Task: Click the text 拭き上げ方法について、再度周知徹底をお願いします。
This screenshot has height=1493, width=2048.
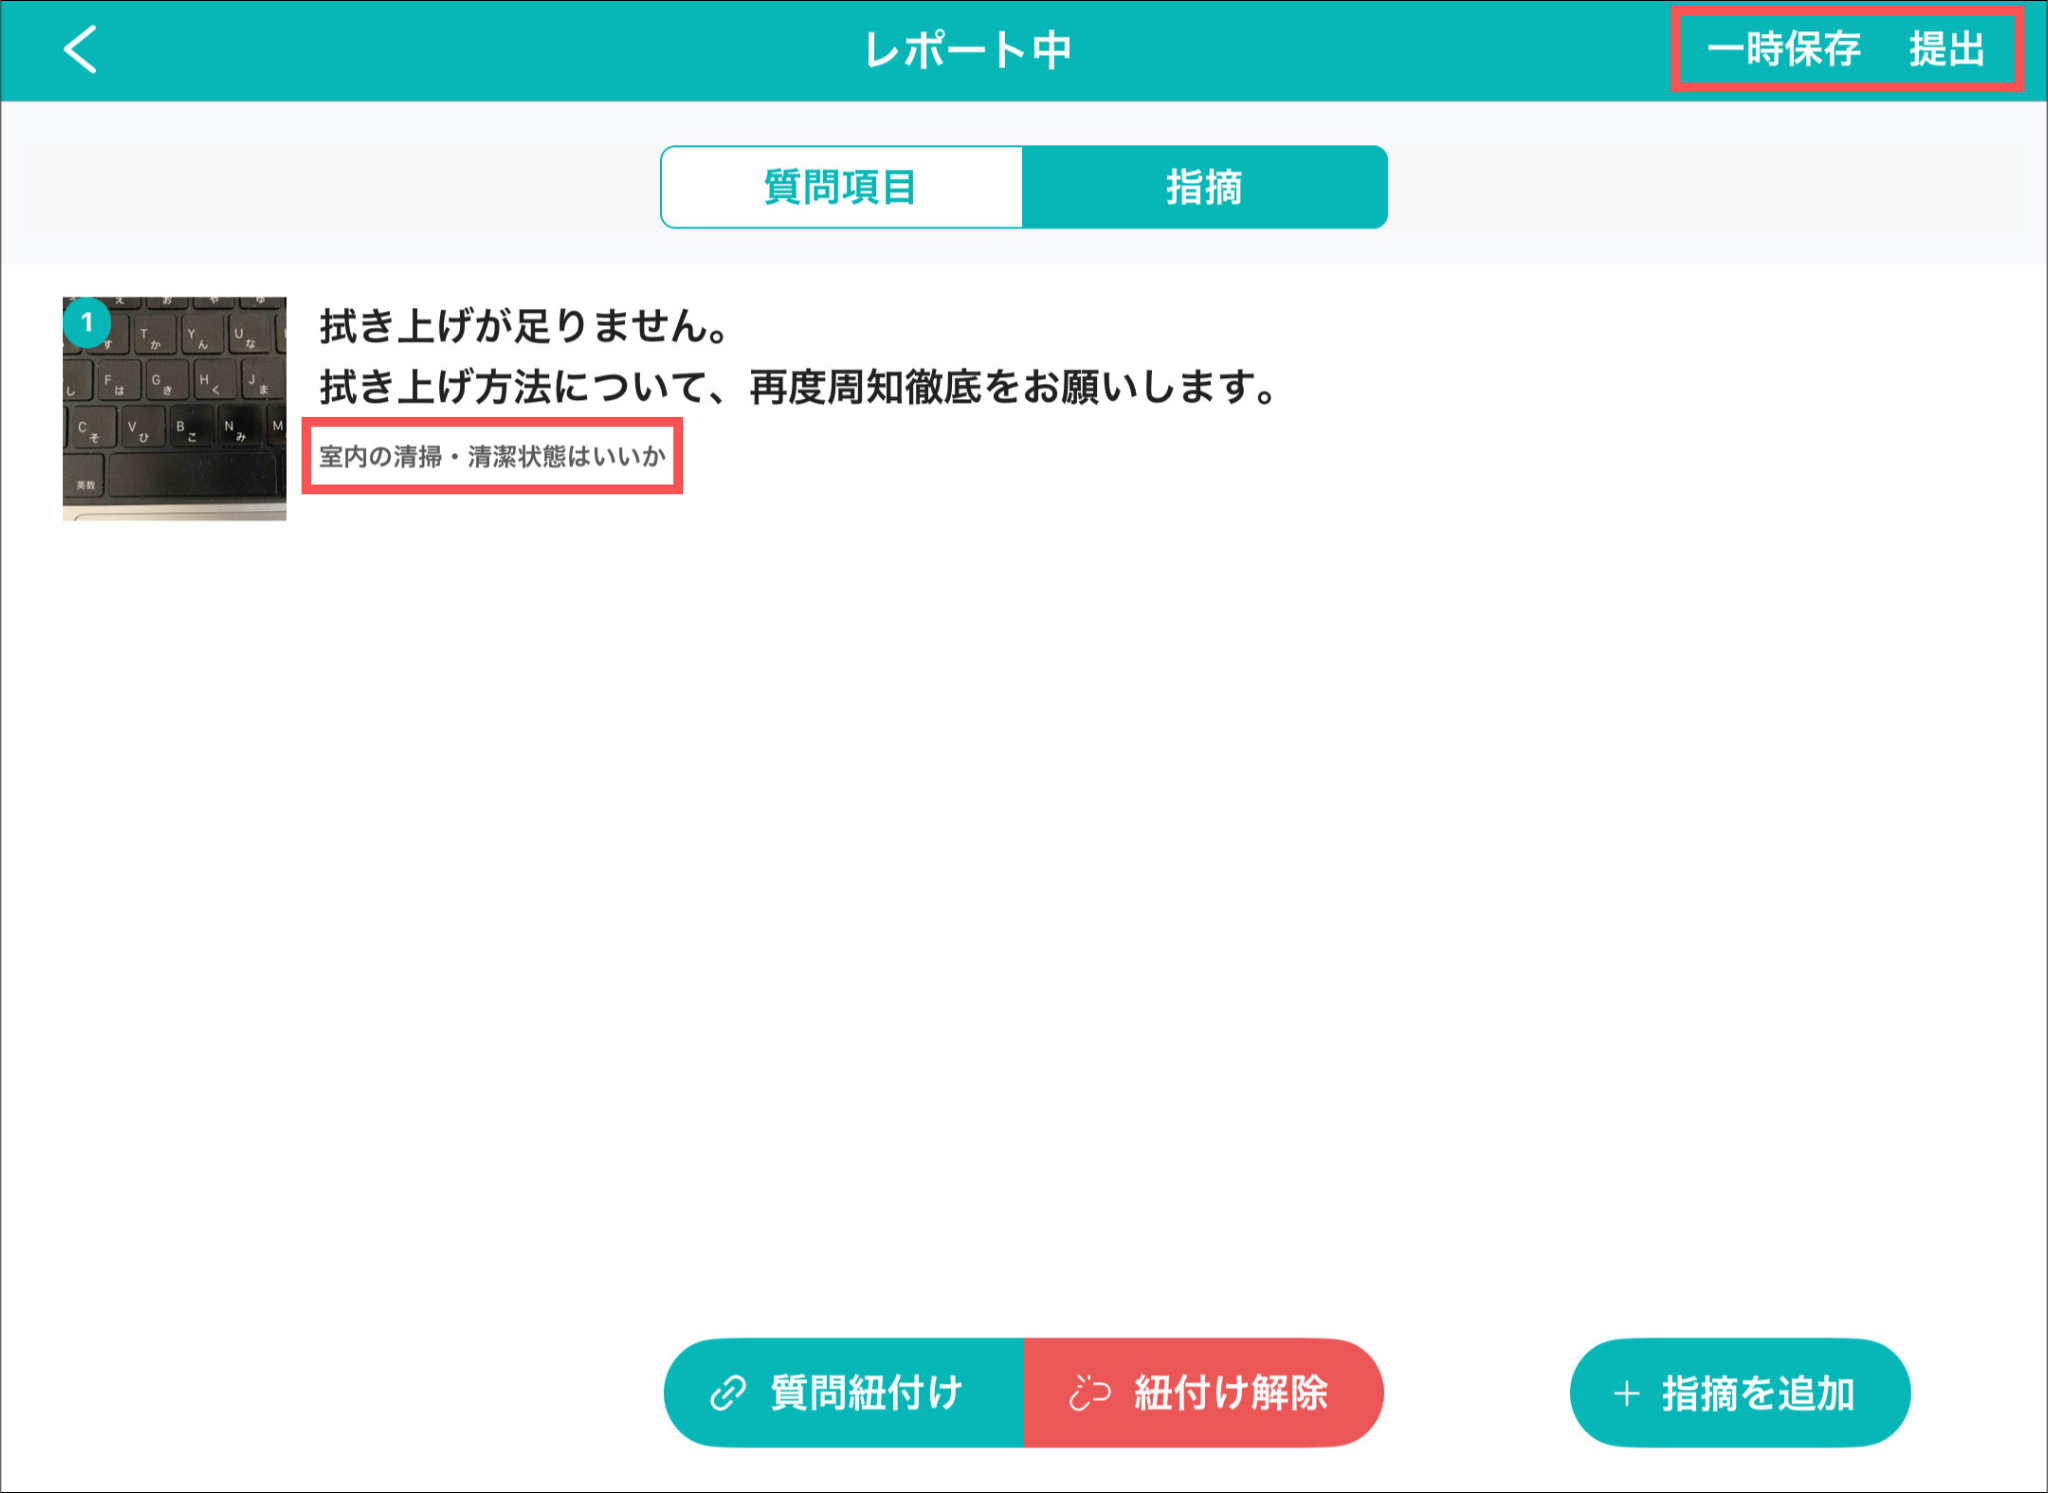Action: click(x=798, y=387)
